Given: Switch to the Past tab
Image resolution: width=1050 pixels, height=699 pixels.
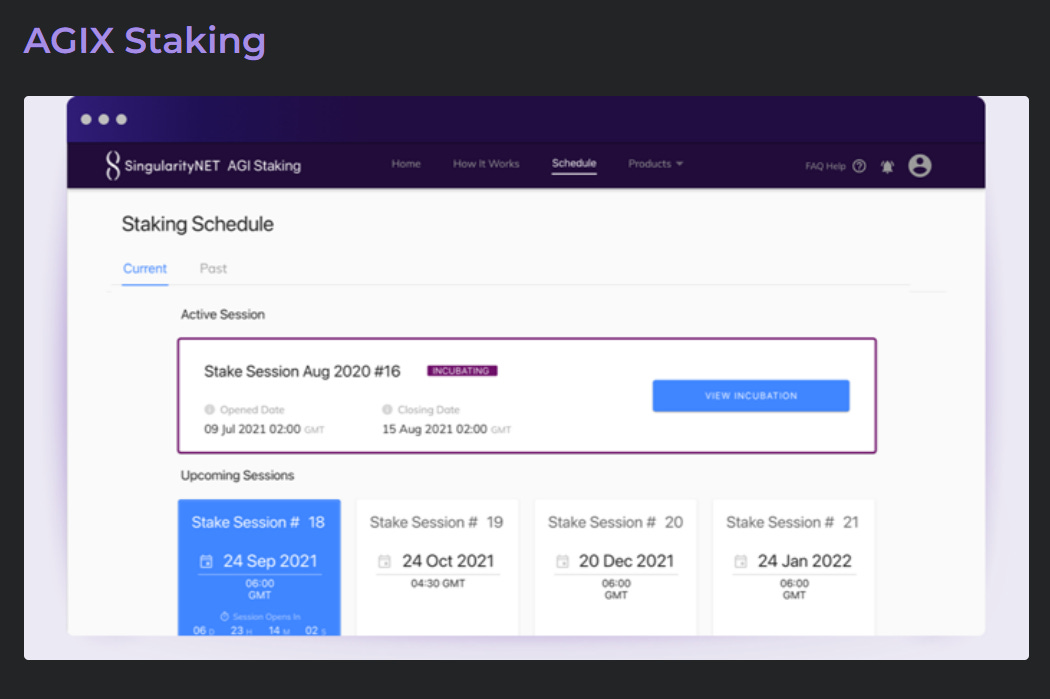Looking at the screenshot, I should [213, 268].
